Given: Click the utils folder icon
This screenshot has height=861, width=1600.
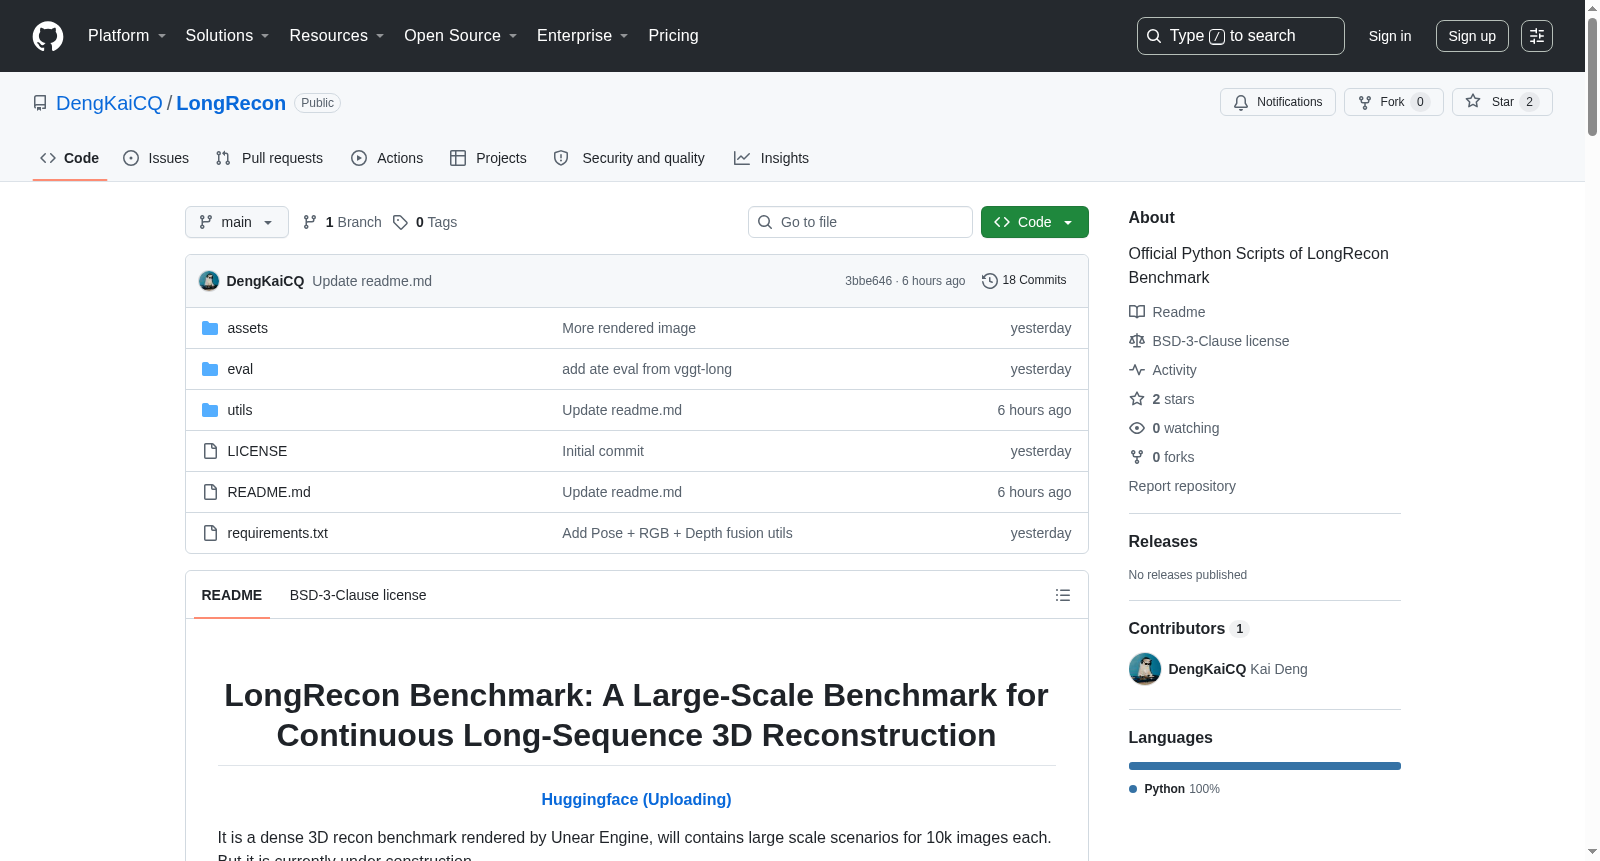Looking at the screenshot, I should tap(210, 410).
